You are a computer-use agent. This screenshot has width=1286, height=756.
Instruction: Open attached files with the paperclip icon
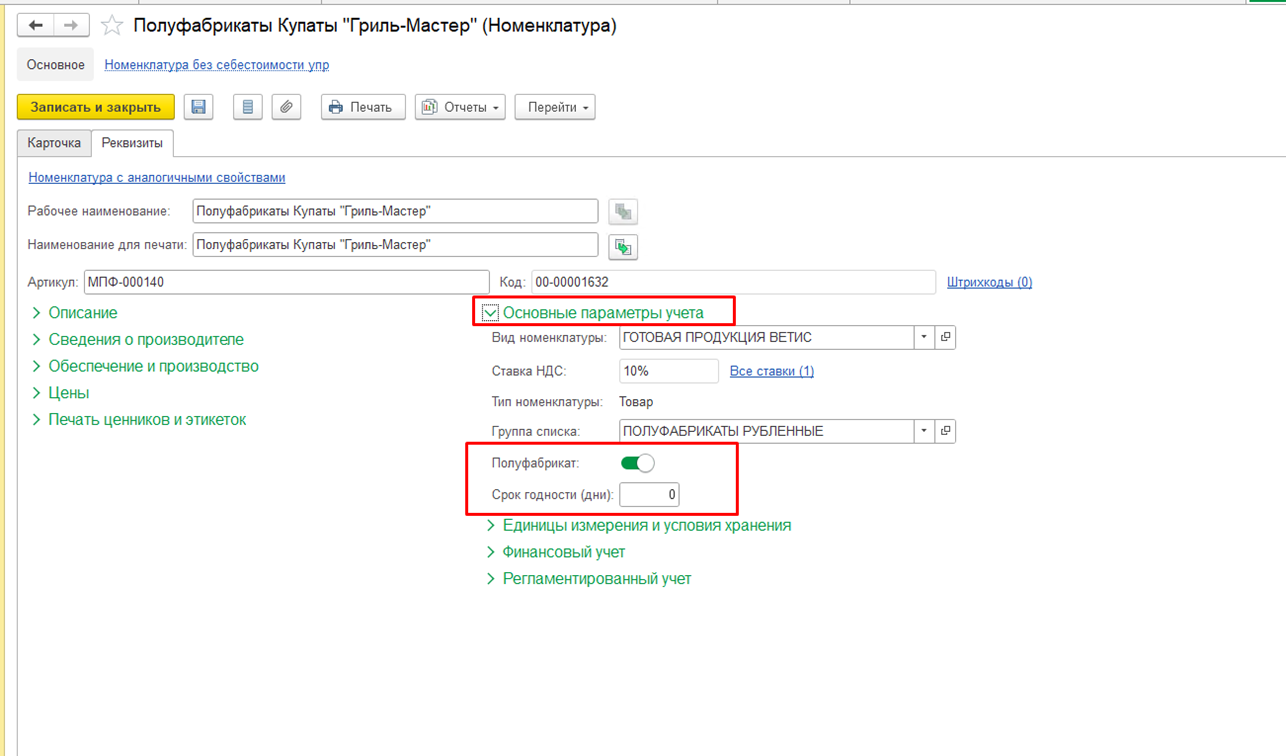(x=286, y=107)
